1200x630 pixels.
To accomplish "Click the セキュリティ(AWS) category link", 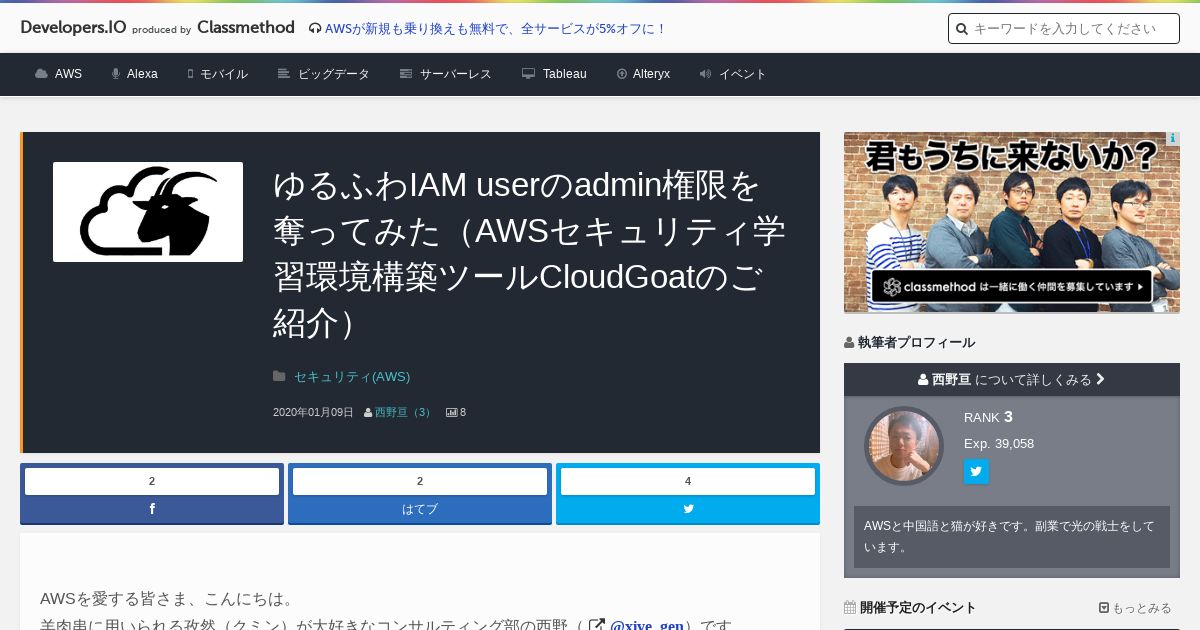I will coord(352,377).
